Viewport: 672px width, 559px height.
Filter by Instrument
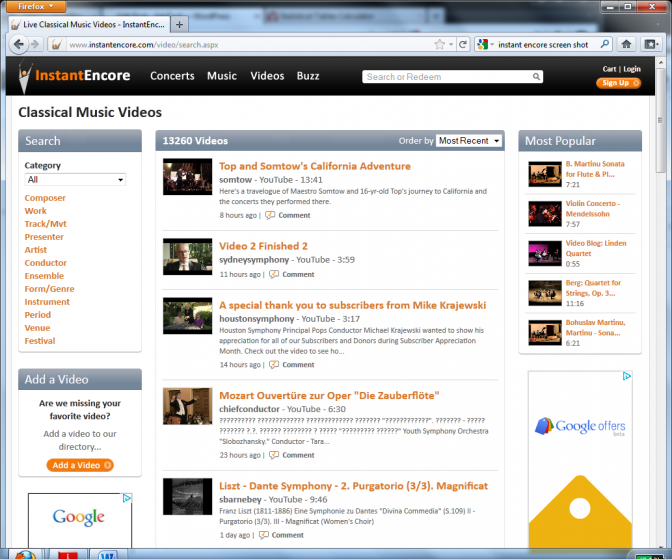pos(47,302)
